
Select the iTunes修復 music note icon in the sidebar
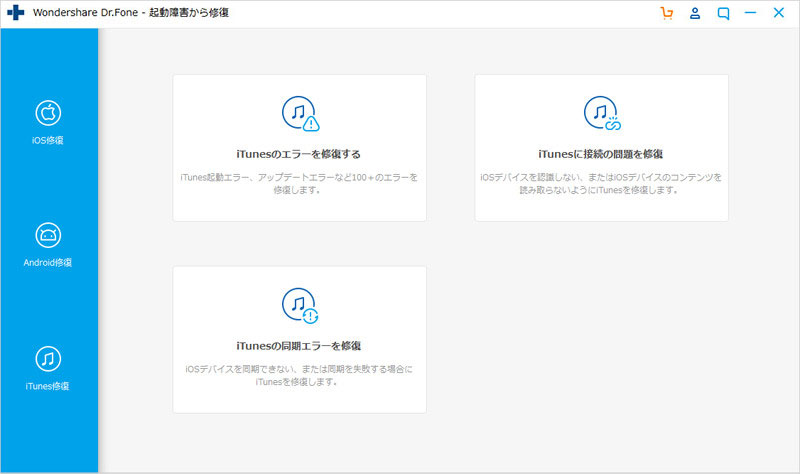(x=48, y=359)
